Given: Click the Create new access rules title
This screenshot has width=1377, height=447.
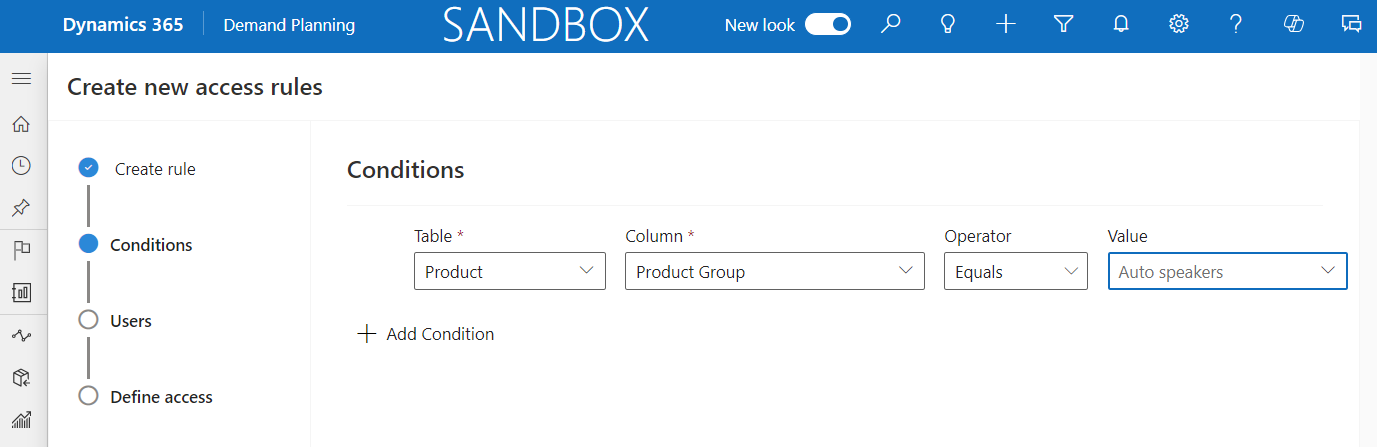Looking at the screenshot, I should (x=195, y=87).
